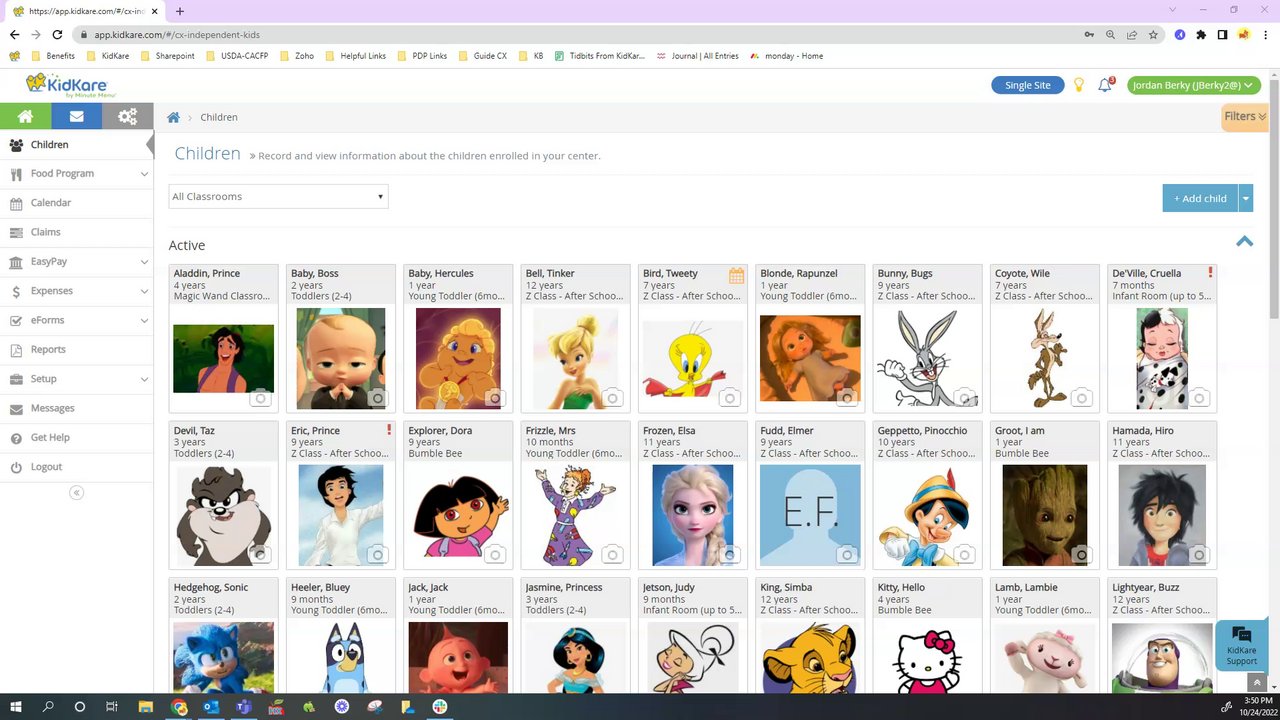
Task: Open monday - Home bookmark
Action: click(787, 56)
